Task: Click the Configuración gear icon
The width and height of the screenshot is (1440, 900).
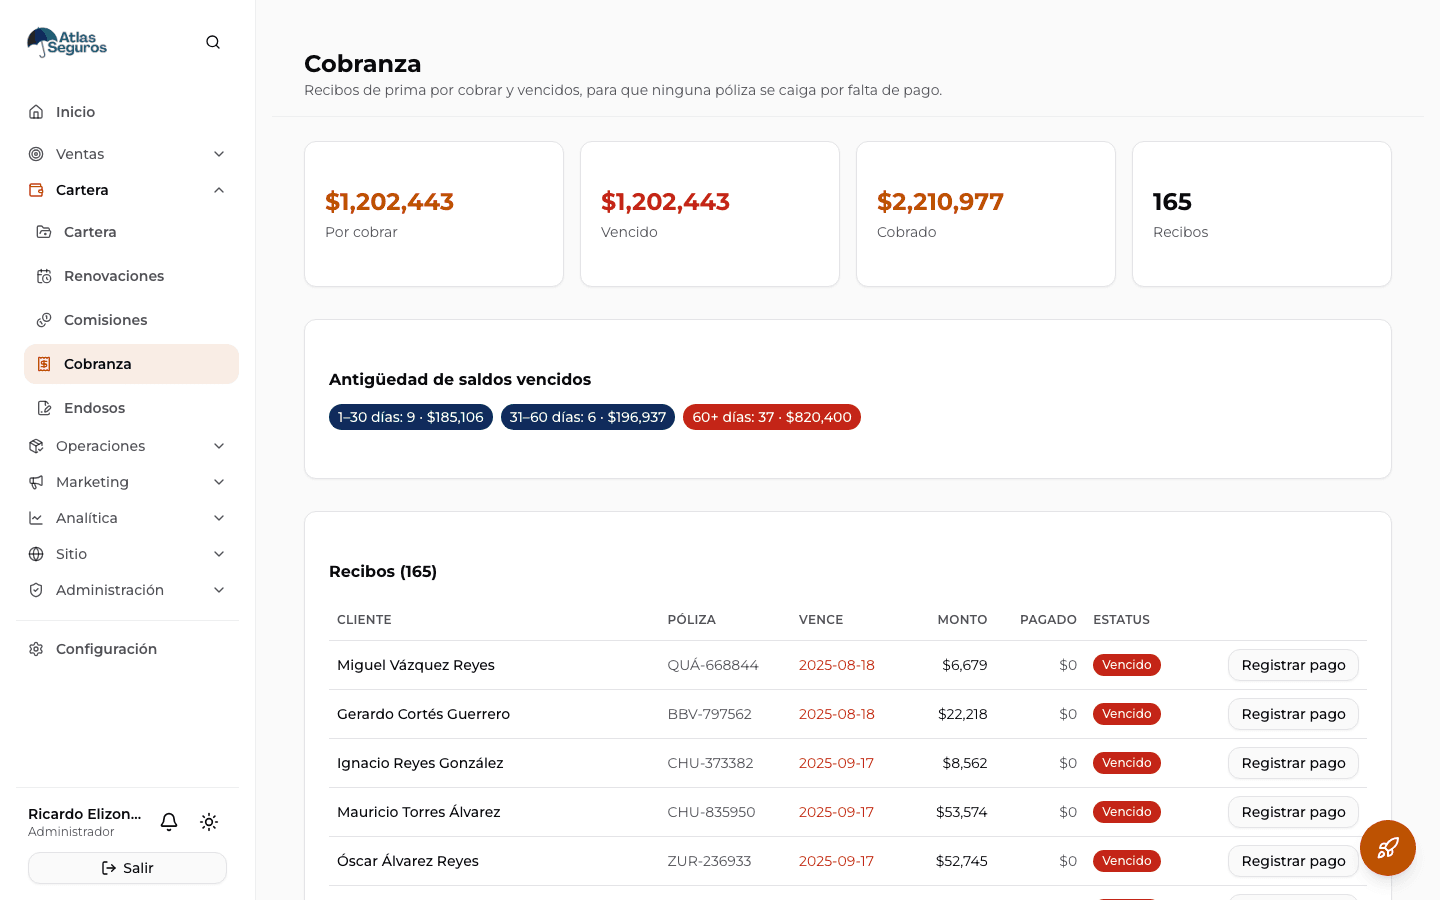Action: pos(36,649)
